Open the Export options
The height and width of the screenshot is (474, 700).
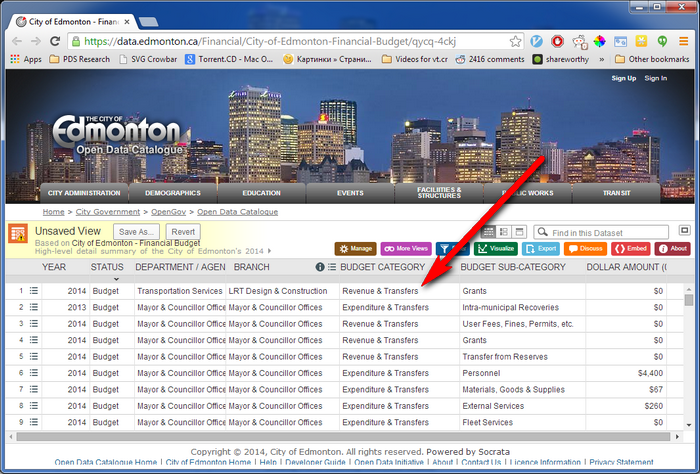[x=542, y=248]
